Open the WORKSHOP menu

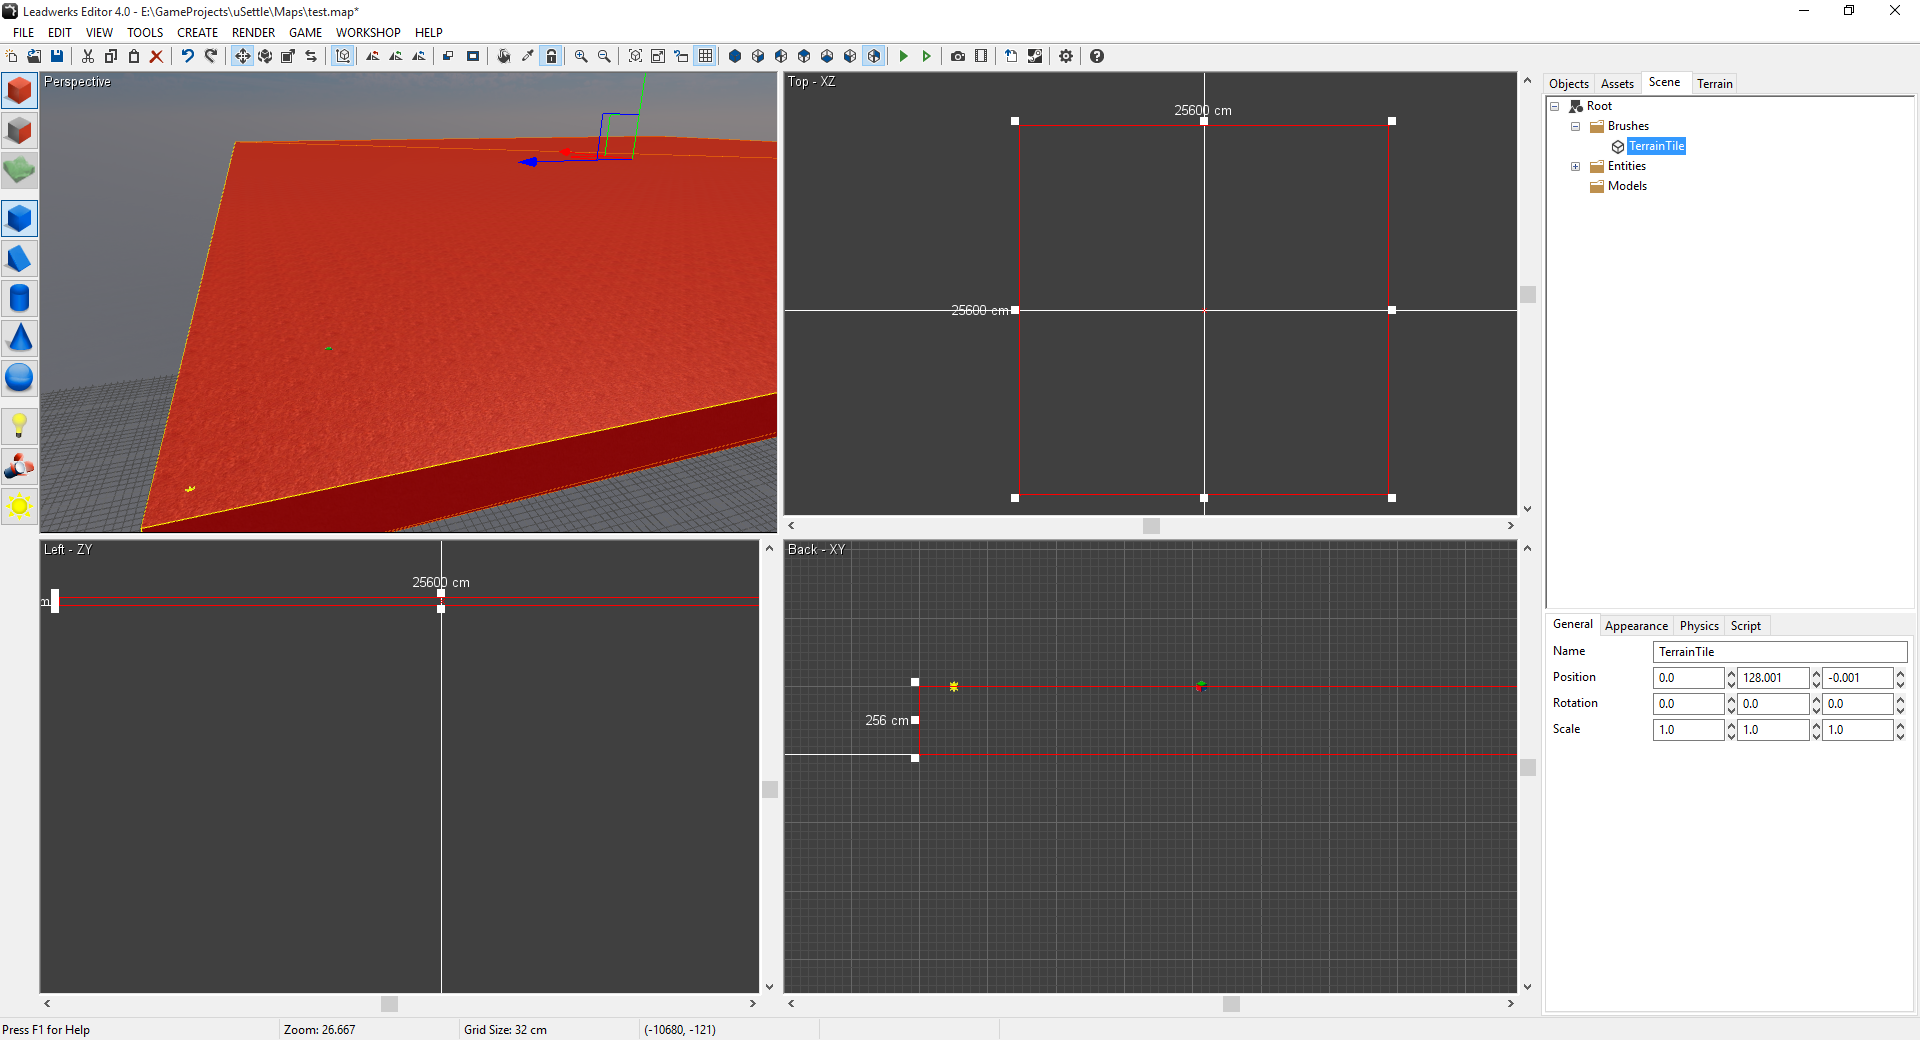[368, 33]
